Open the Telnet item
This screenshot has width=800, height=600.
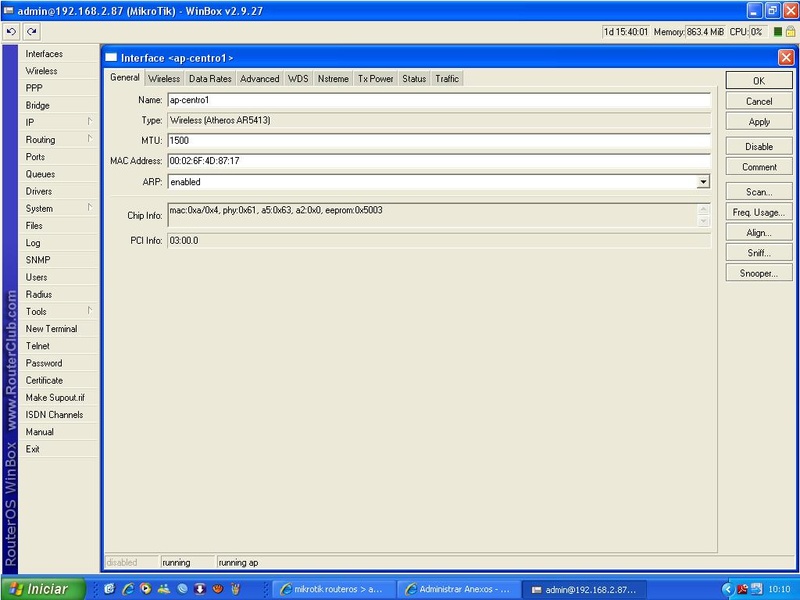(58, 346)
